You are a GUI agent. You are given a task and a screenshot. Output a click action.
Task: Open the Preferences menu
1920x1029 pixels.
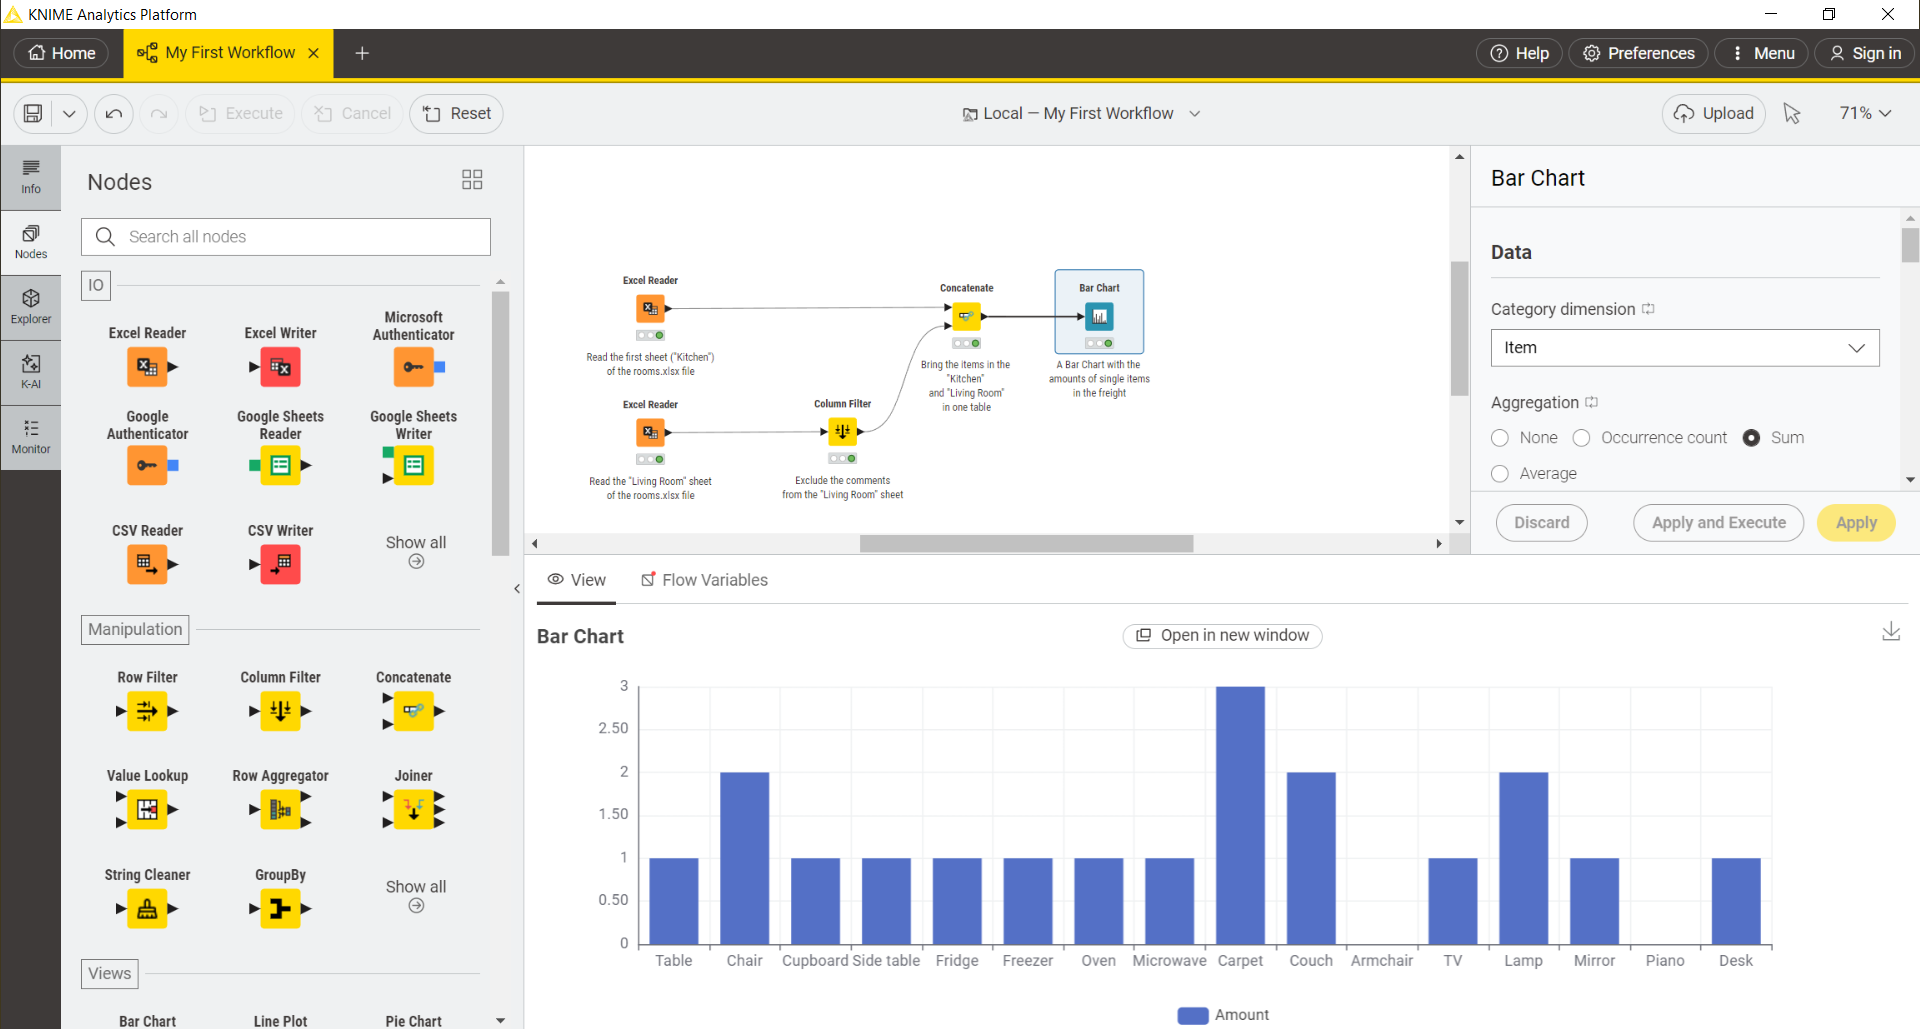tap(1638, 53)
